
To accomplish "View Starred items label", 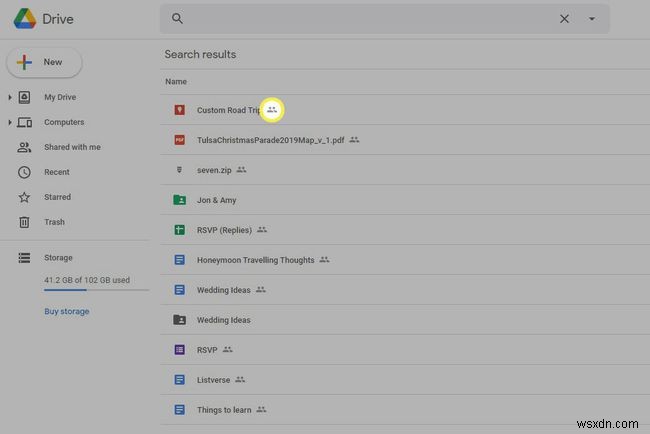I will [x=58, y=197].
